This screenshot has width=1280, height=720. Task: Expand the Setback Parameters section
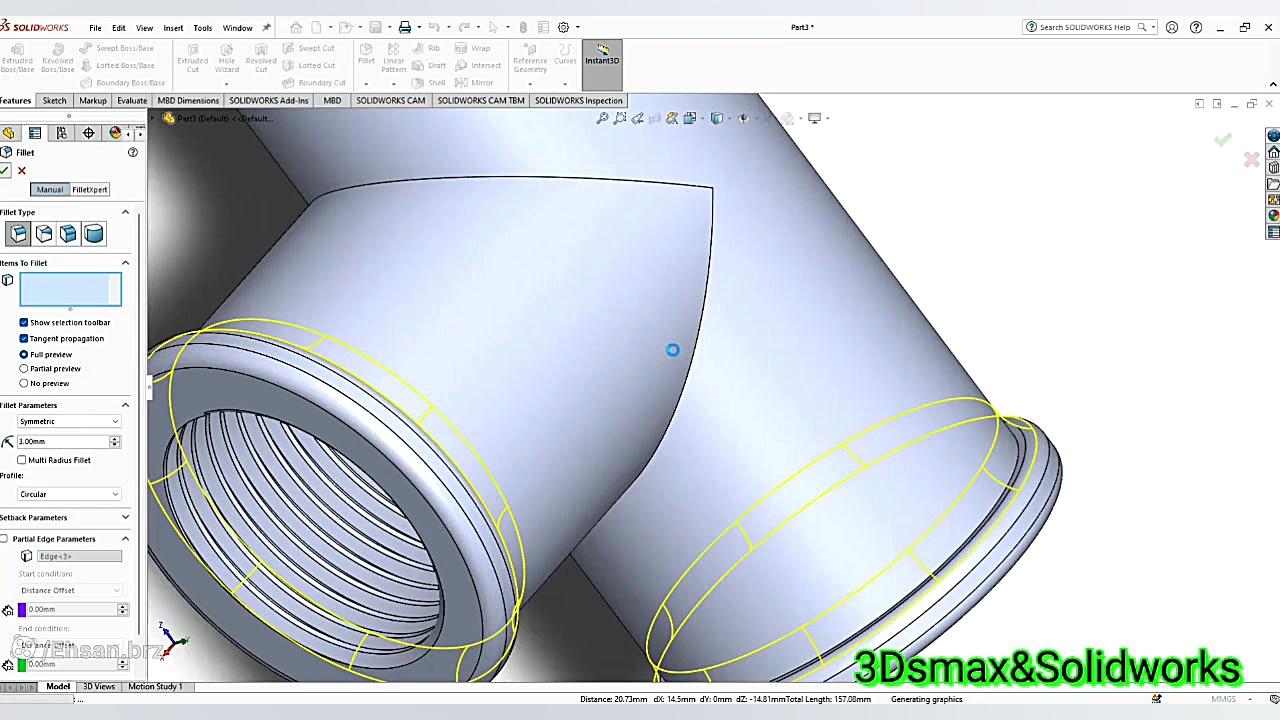click(125, 517)
